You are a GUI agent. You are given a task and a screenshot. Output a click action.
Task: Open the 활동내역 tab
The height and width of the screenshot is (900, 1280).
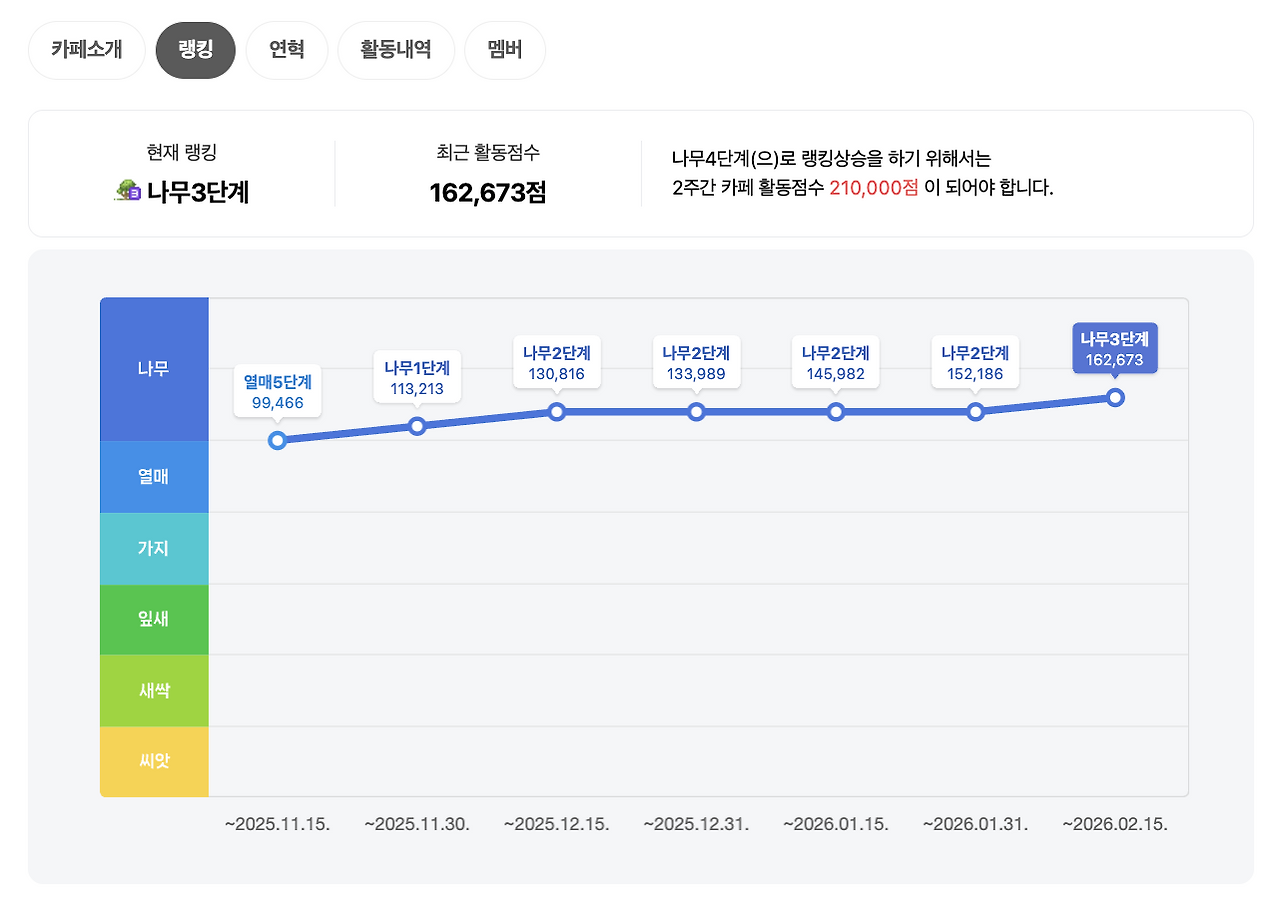[x=396, y=50]
